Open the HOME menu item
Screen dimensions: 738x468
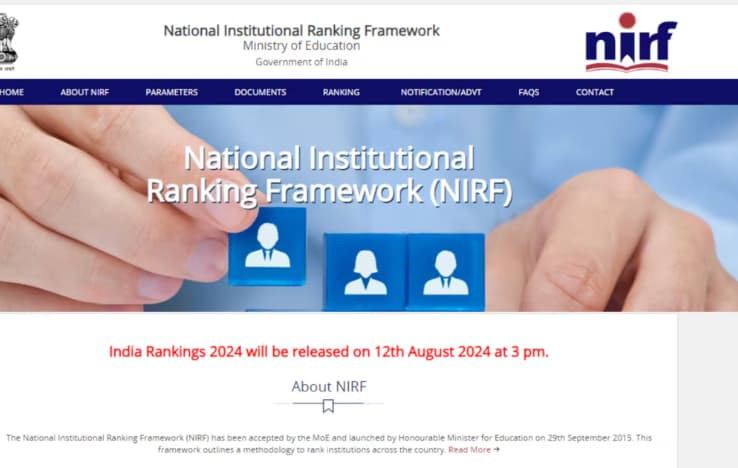pyautogui.click(x=11, y=92)
